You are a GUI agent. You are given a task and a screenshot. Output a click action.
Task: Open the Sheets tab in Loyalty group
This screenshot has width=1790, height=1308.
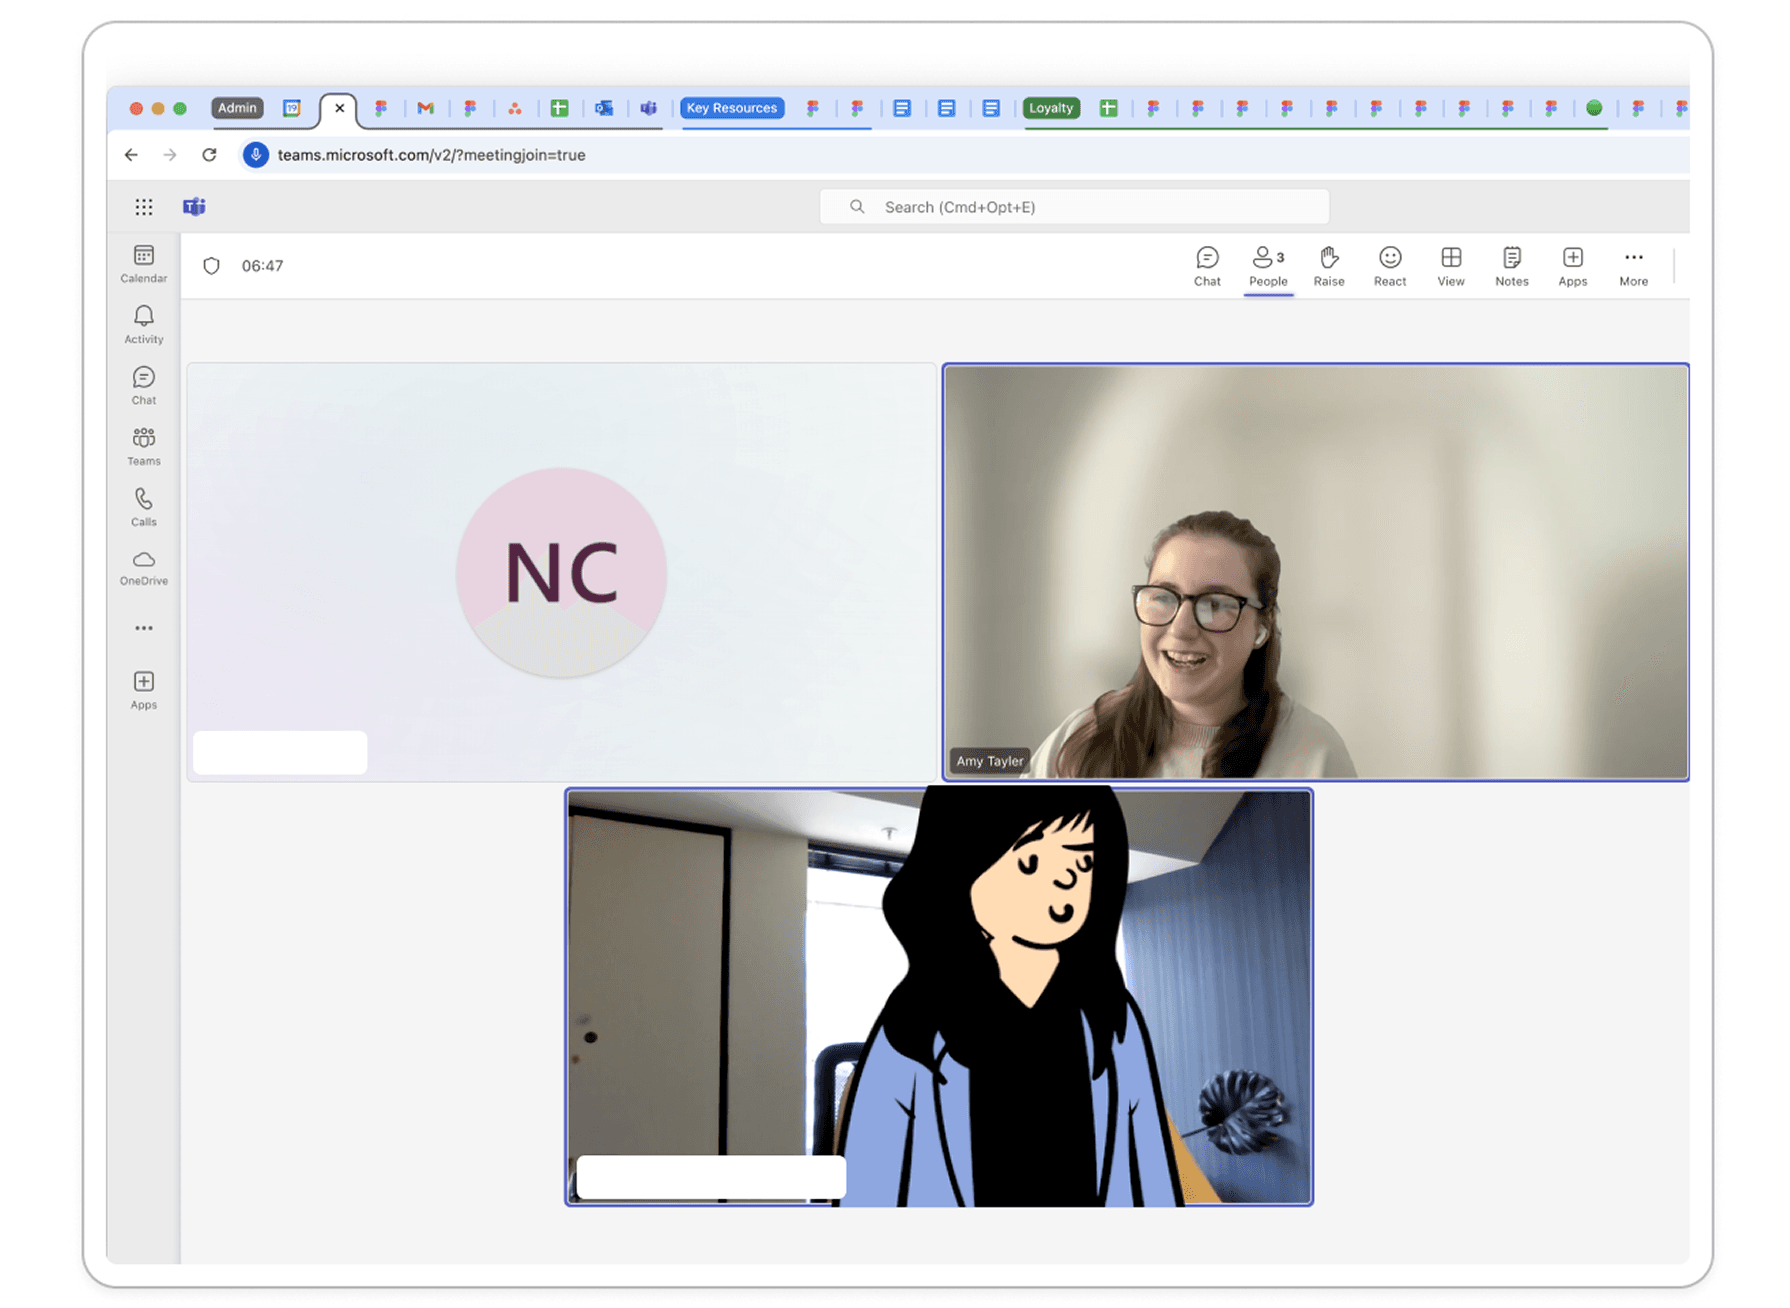tap(1108, 108)
